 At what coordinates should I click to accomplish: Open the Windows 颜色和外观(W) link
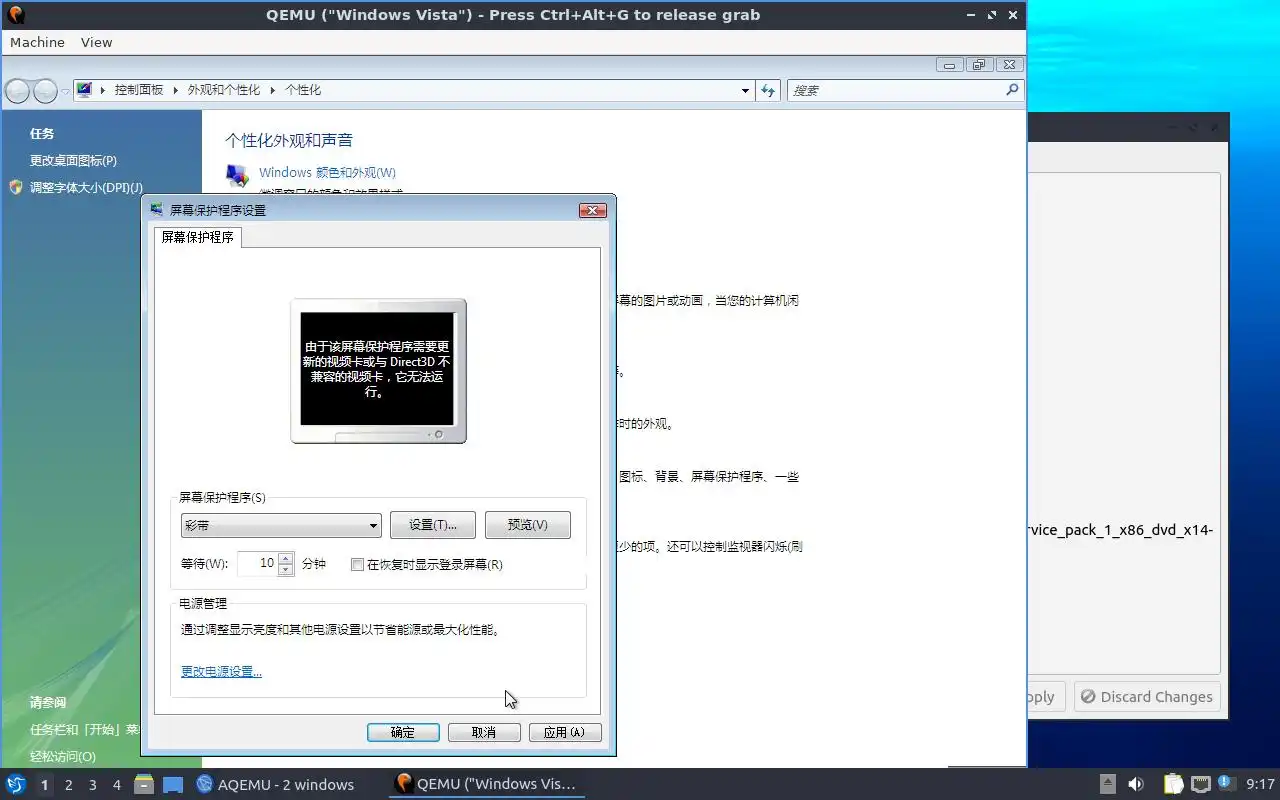pyautogui.click(x=327, y=173)
